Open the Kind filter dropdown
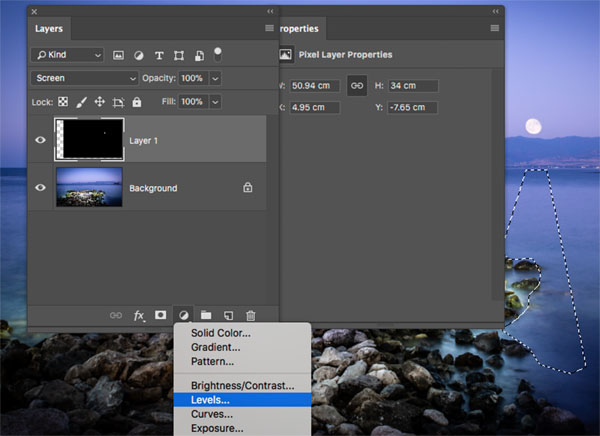 (x=69, y=55)
